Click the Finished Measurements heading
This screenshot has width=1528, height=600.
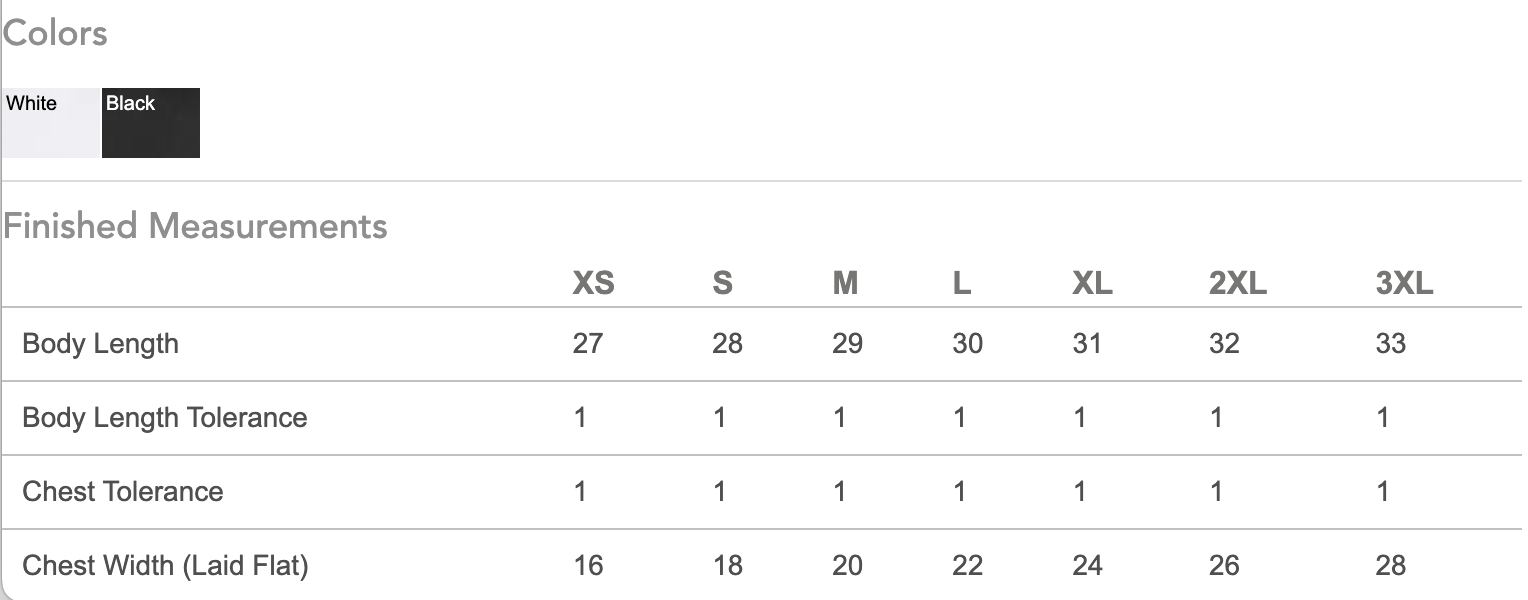coord(195,226)
